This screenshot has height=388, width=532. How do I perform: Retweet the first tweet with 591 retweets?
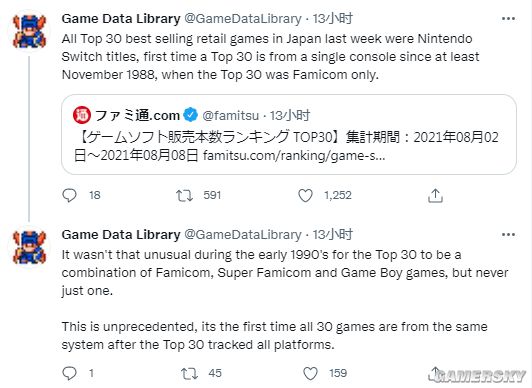(x=184, y=196)
